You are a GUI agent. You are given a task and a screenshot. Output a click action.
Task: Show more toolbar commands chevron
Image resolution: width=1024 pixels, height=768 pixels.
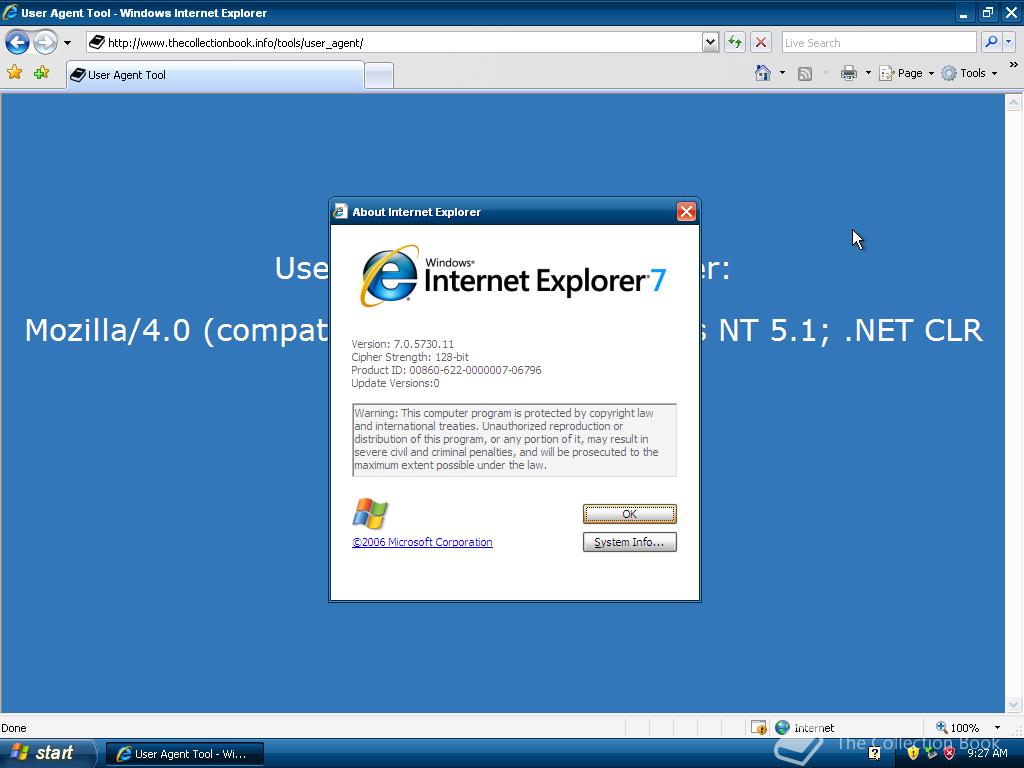[x=1014, y=65]
